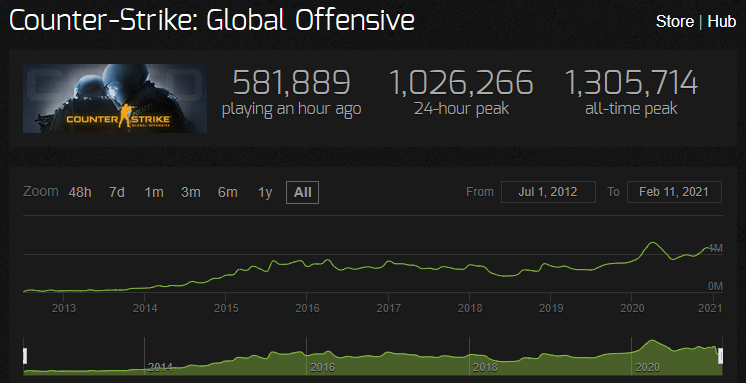Open the Store link

point(674,21)
